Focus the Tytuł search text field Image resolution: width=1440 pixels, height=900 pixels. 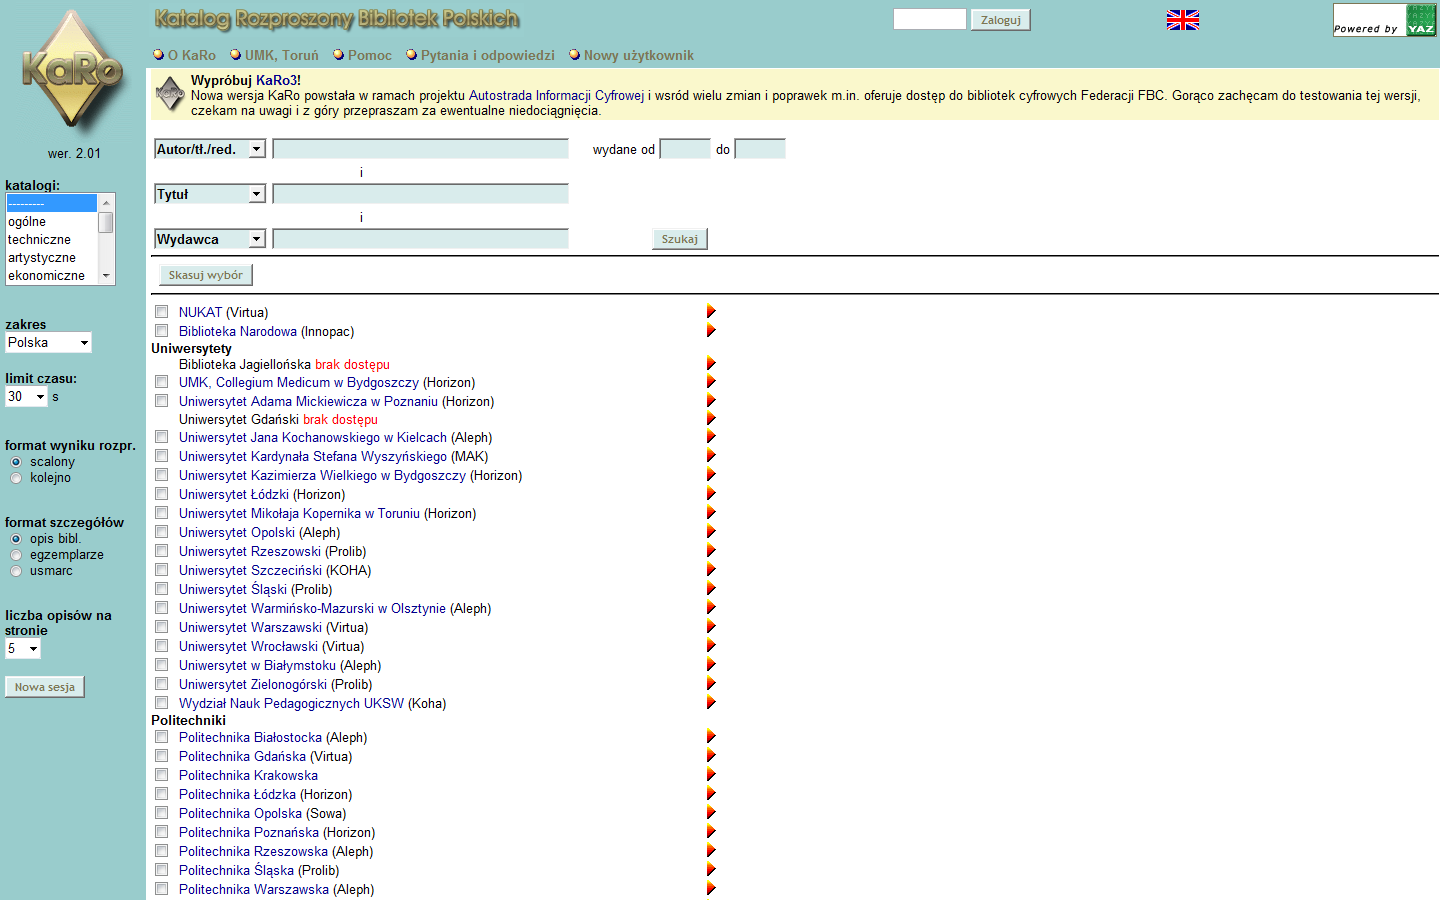point(420,194)
